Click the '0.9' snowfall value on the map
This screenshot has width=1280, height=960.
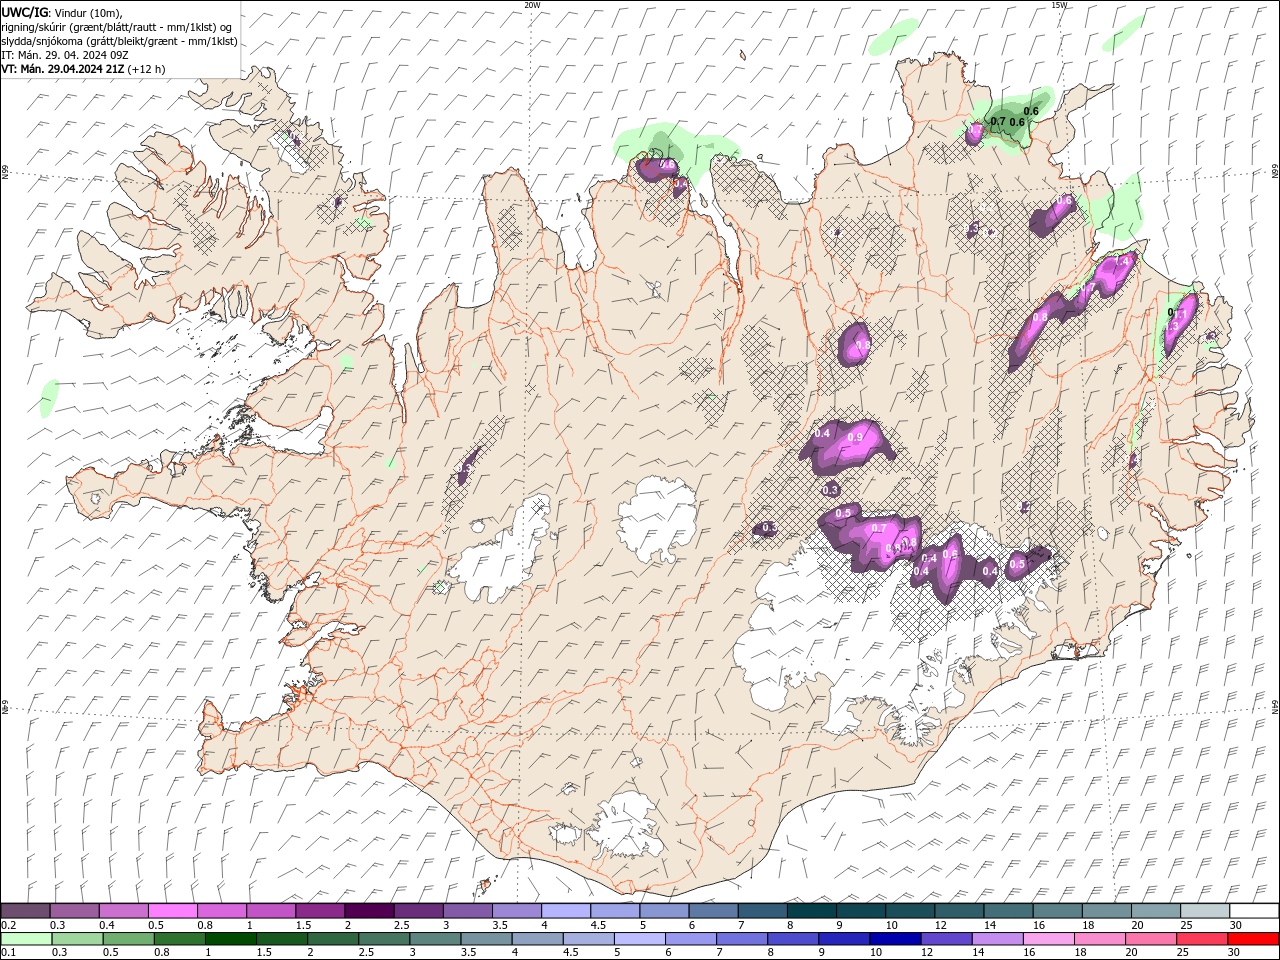pos(855,437)
